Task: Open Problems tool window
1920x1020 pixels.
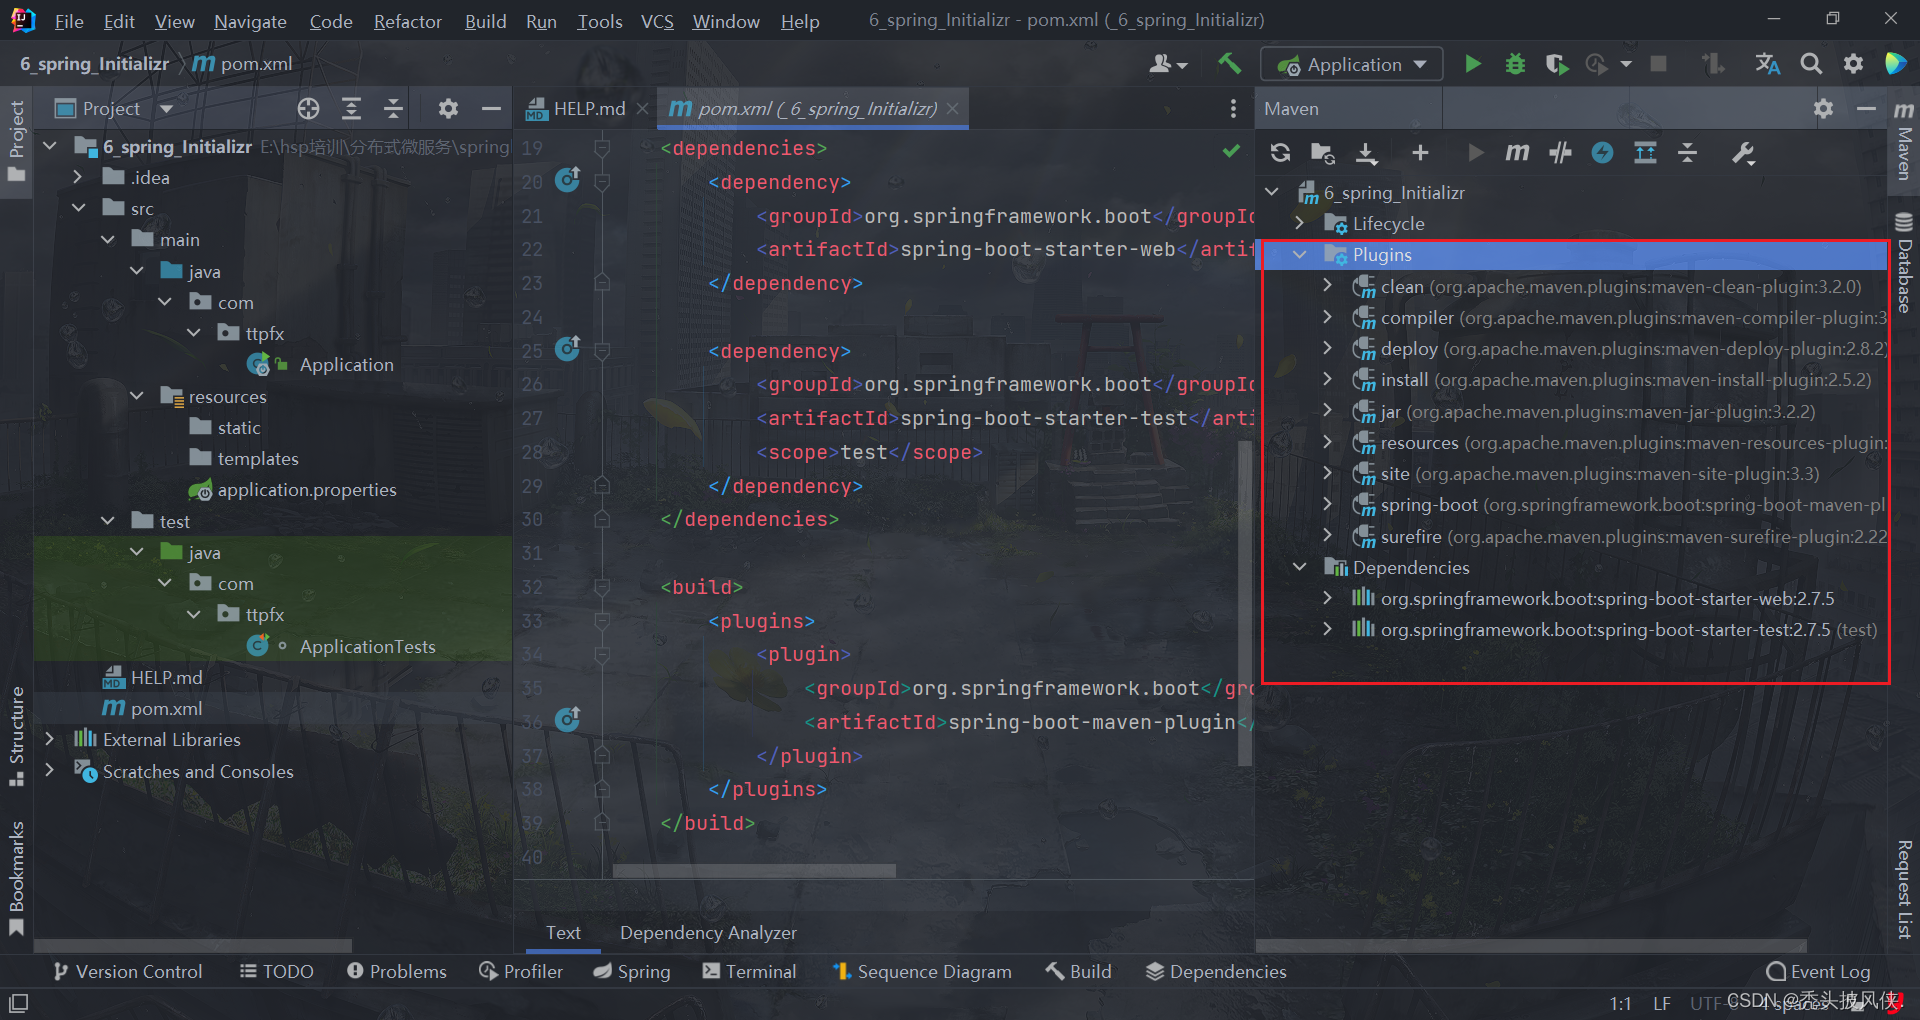Action: 396,971
